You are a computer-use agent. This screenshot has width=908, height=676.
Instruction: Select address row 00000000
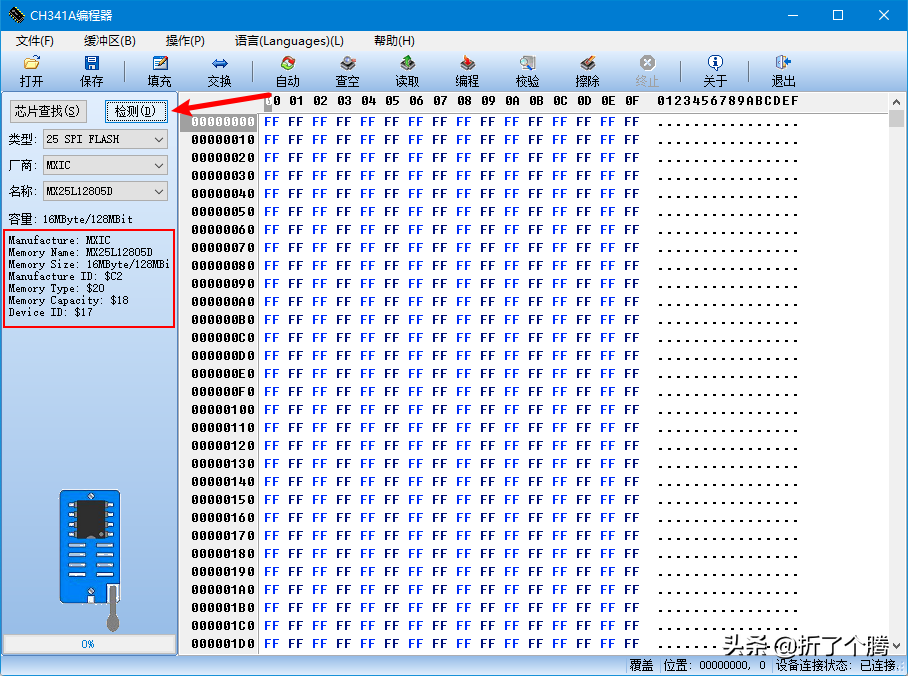click(223, 122)
